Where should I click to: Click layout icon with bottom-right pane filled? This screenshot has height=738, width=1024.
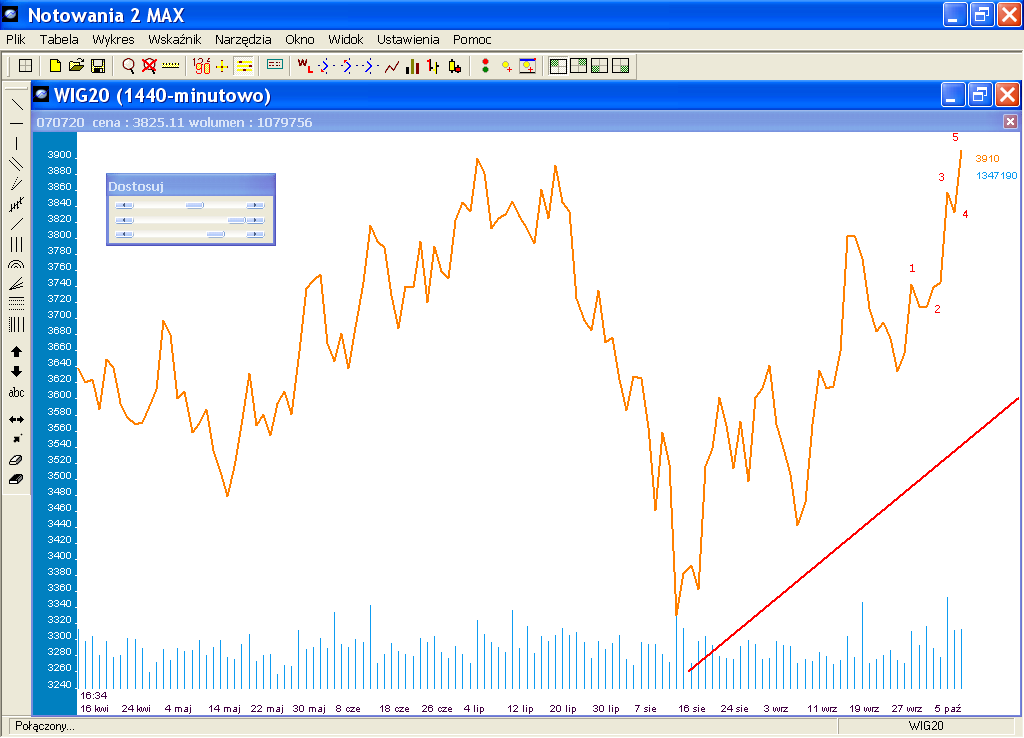click(x=620, y=65)
